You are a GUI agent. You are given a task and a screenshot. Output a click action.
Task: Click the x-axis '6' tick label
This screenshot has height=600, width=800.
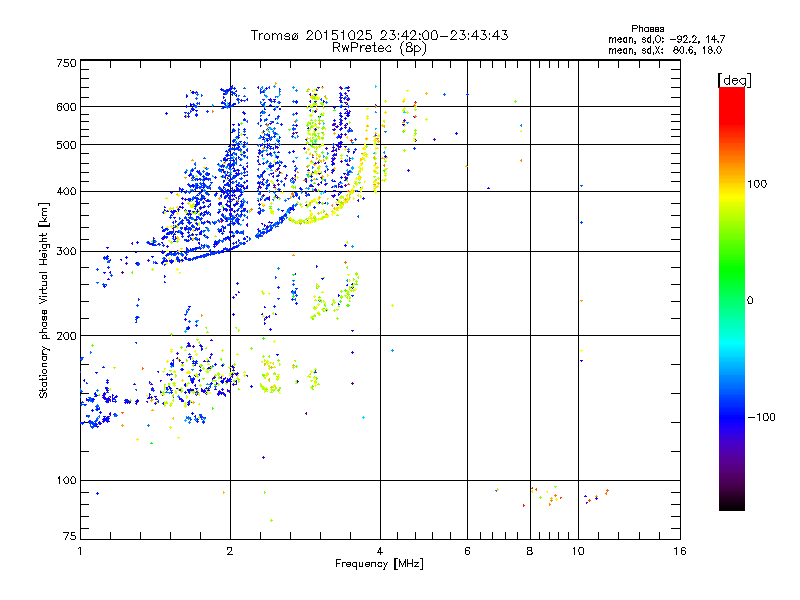coord(467,551)
